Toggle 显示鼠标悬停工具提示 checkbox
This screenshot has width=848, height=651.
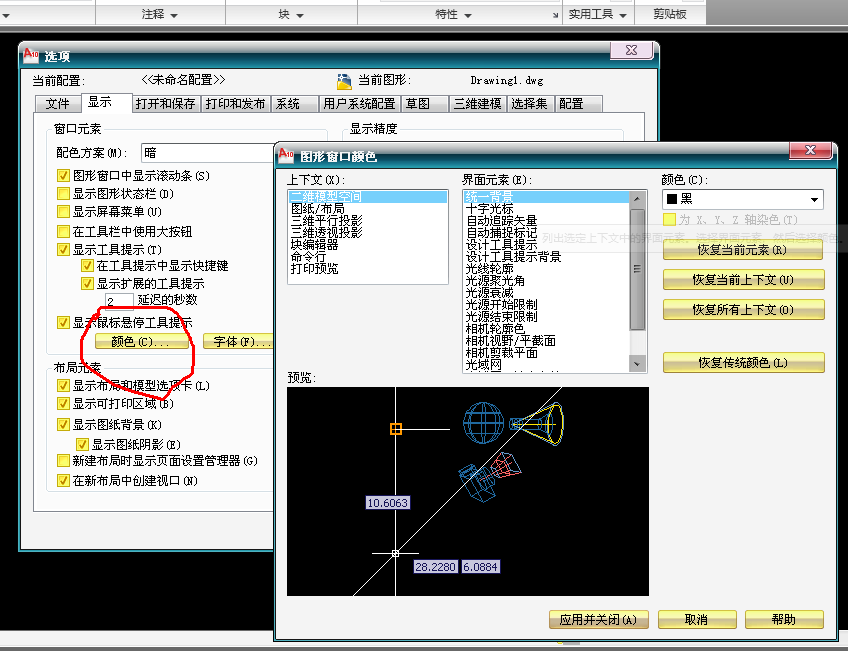pos(63,323)
